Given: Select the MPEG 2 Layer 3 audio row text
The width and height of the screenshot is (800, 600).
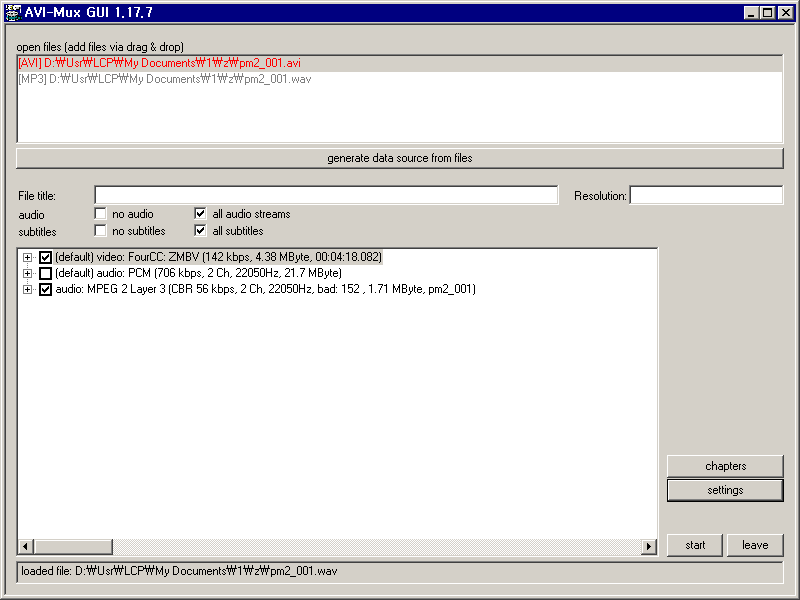Looking at the screenshot, I should point(265,289).
